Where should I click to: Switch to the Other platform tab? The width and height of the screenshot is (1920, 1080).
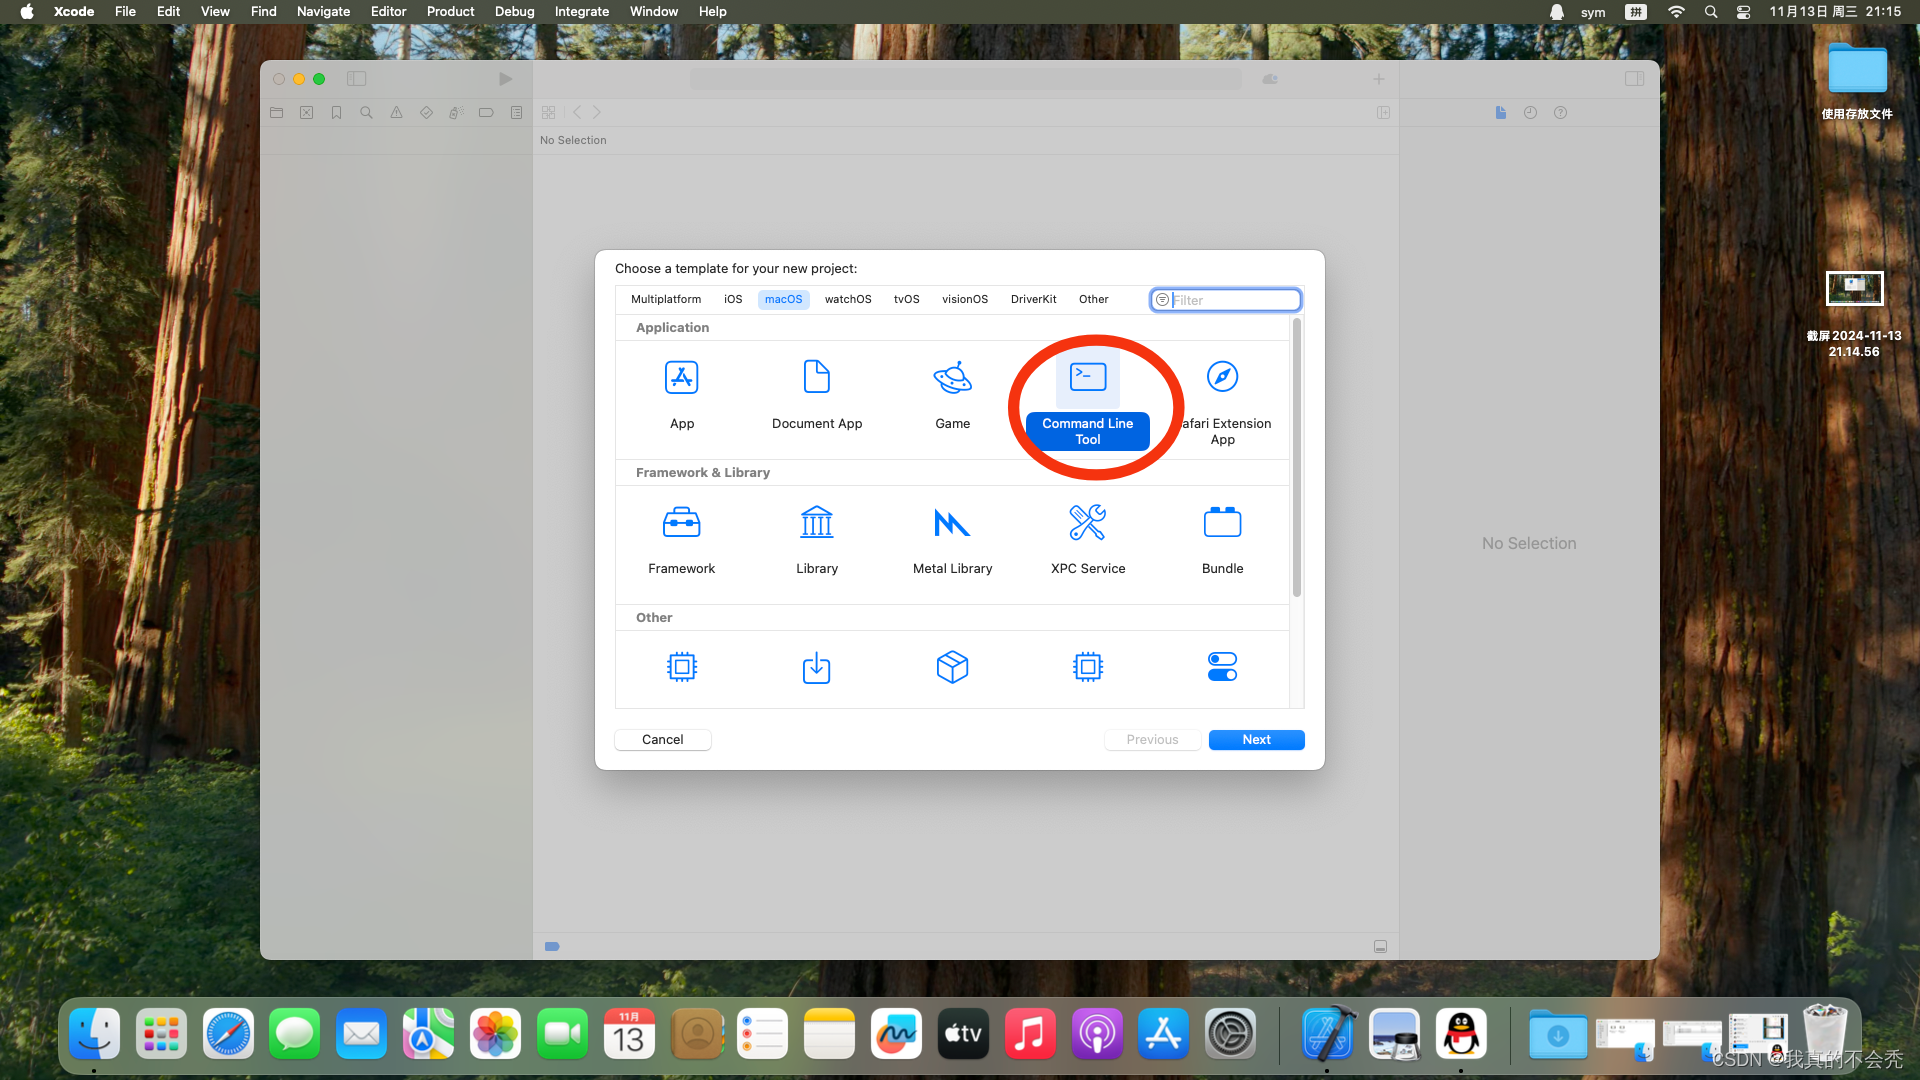(x=1094, y=299)
